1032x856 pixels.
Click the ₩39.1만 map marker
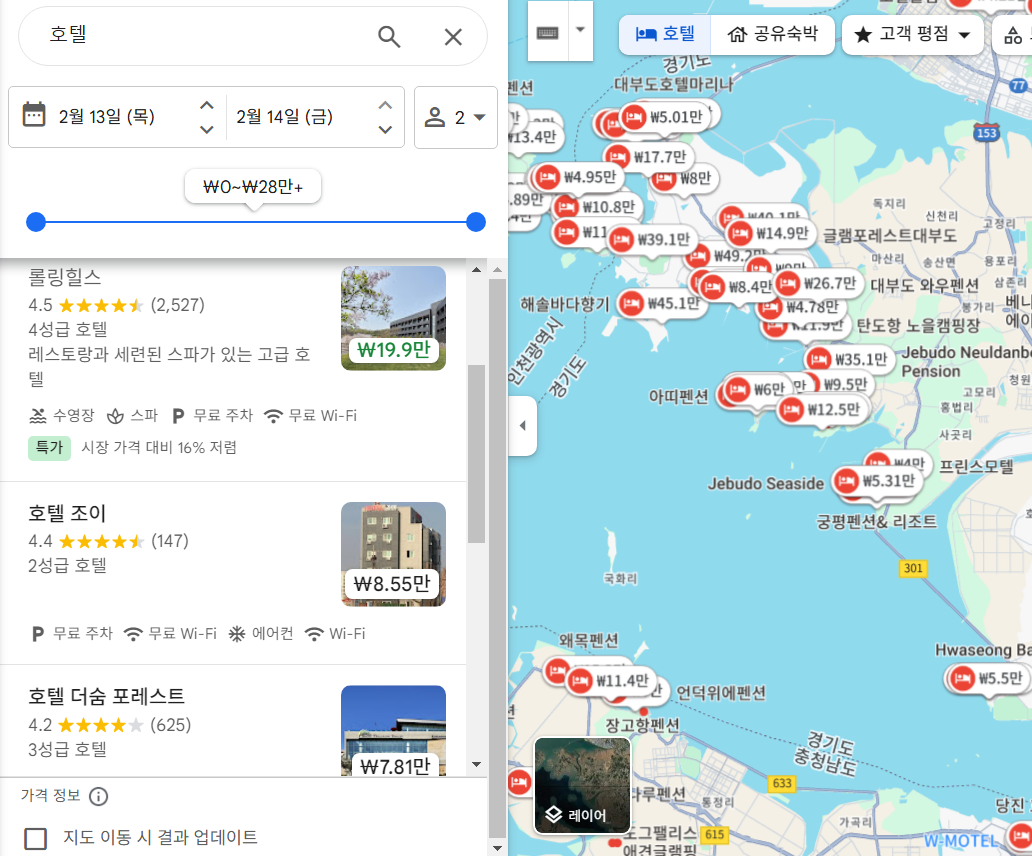point(652,239)
